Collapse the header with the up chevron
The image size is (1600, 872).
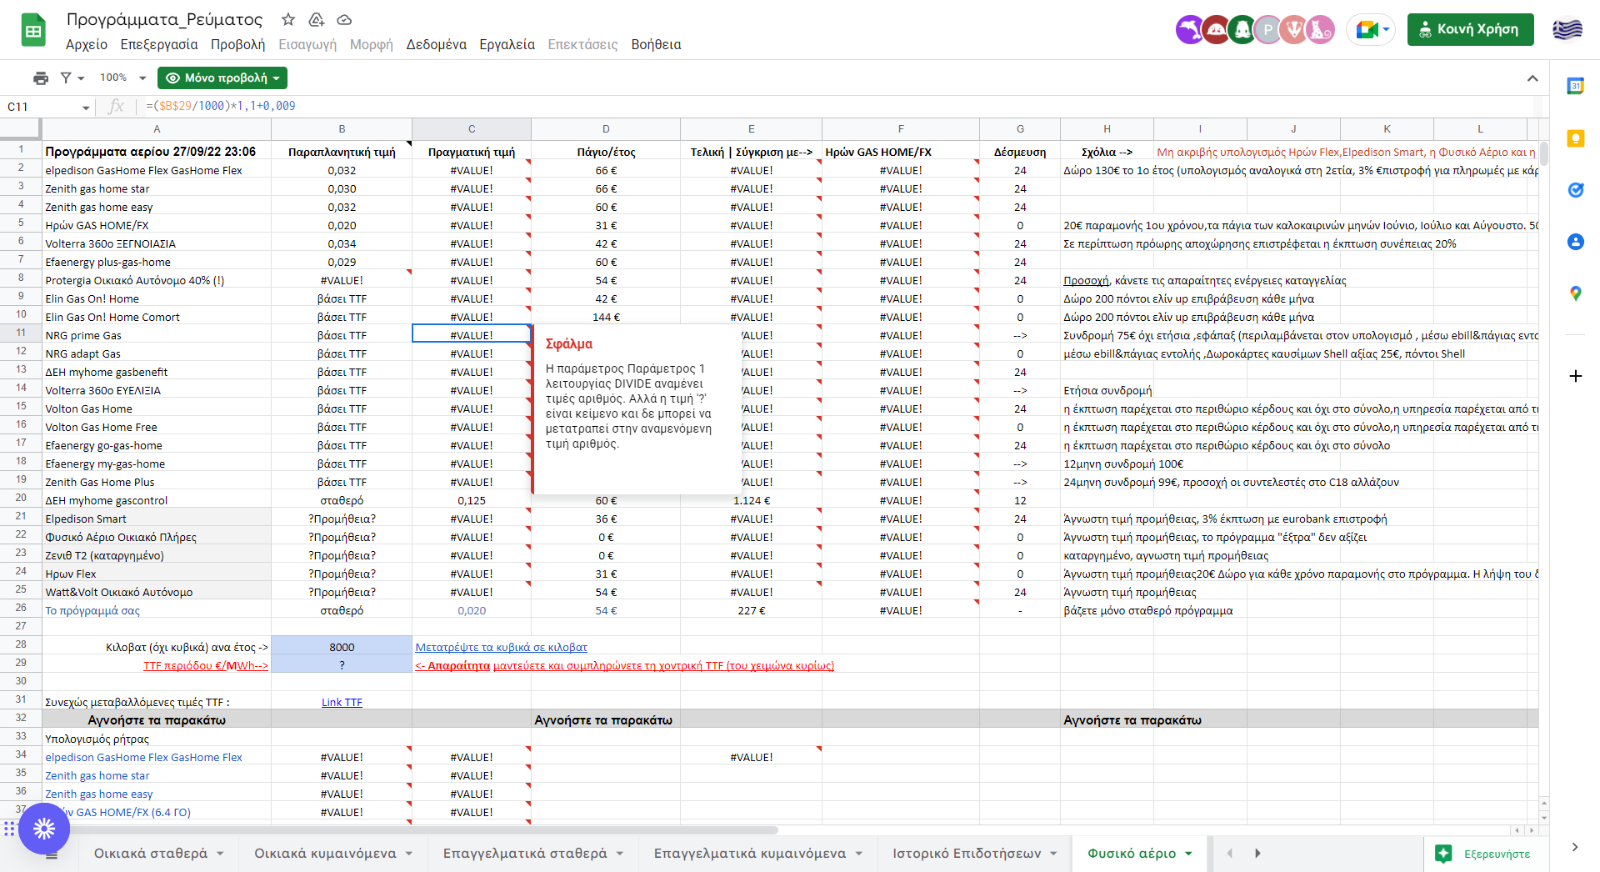tap(1532, 78)
